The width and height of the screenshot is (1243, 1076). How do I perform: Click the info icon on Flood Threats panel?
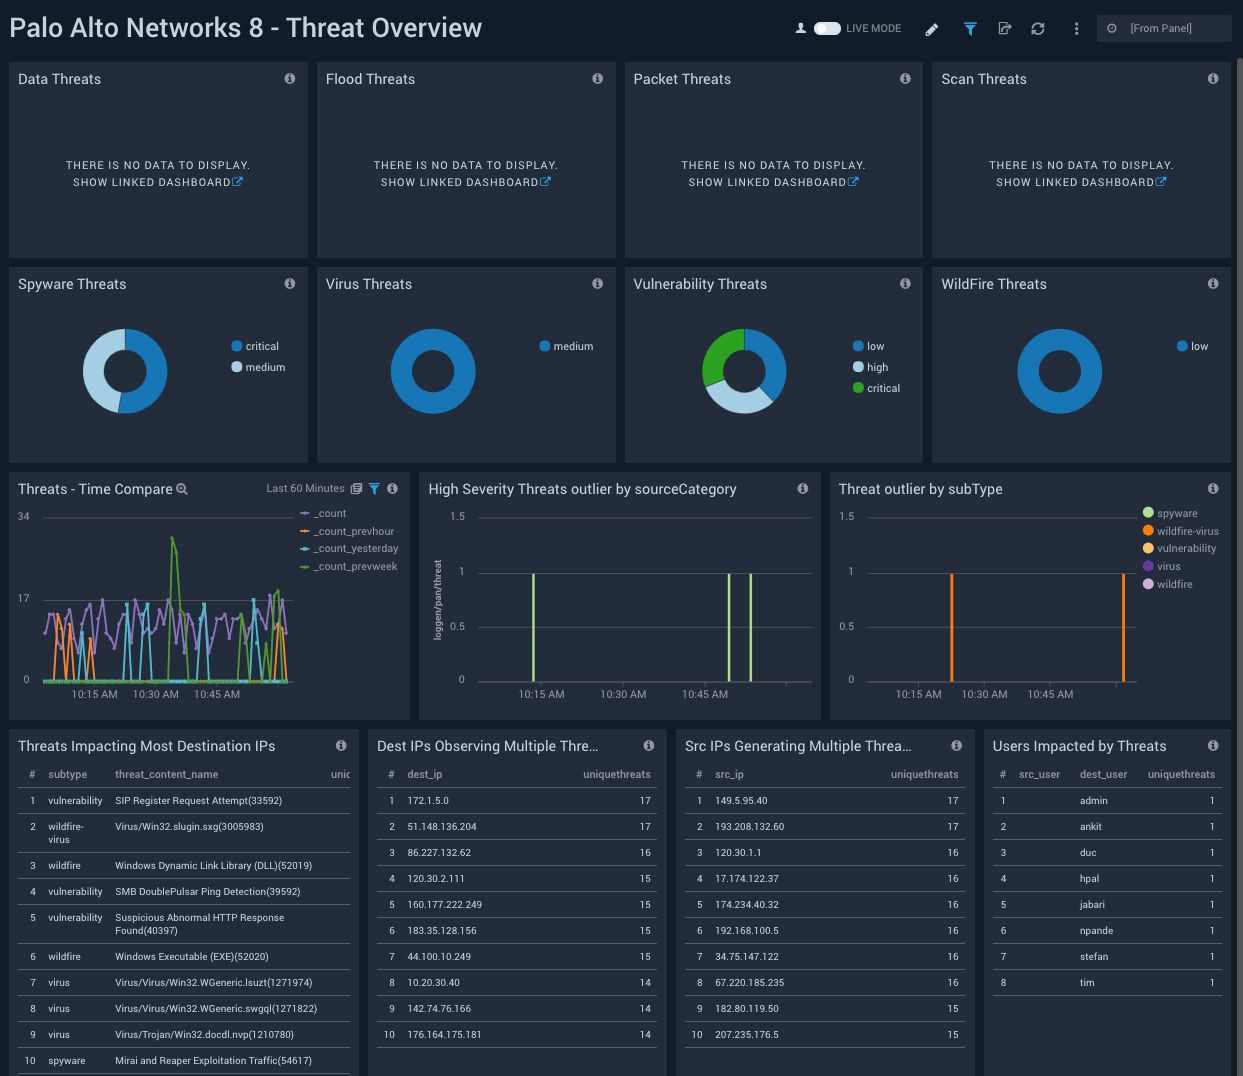click(x=597, y=78)
